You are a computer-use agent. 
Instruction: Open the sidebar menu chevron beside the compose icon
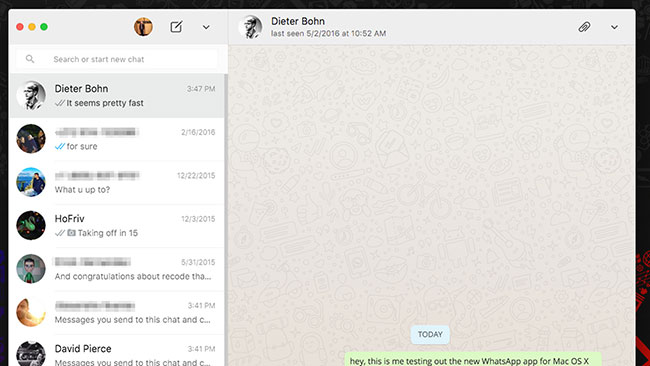(206, 27)
